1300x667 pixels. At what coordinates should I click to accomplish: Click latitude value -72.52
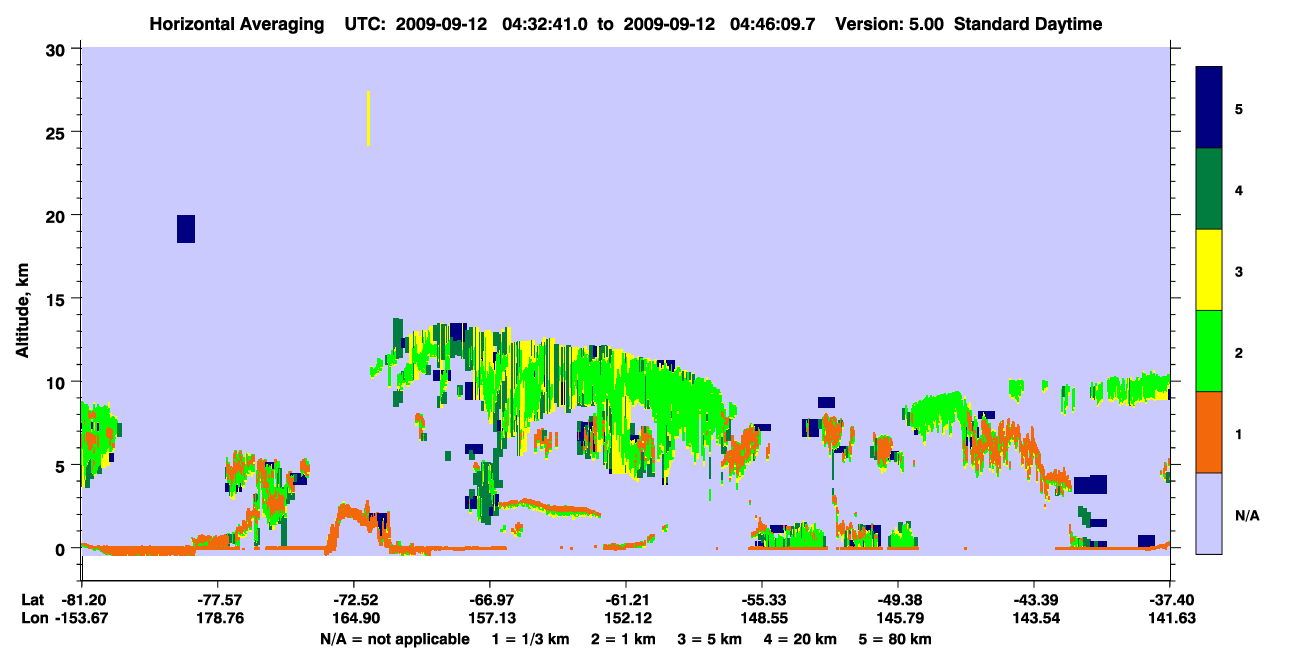[x=354, y=600]
